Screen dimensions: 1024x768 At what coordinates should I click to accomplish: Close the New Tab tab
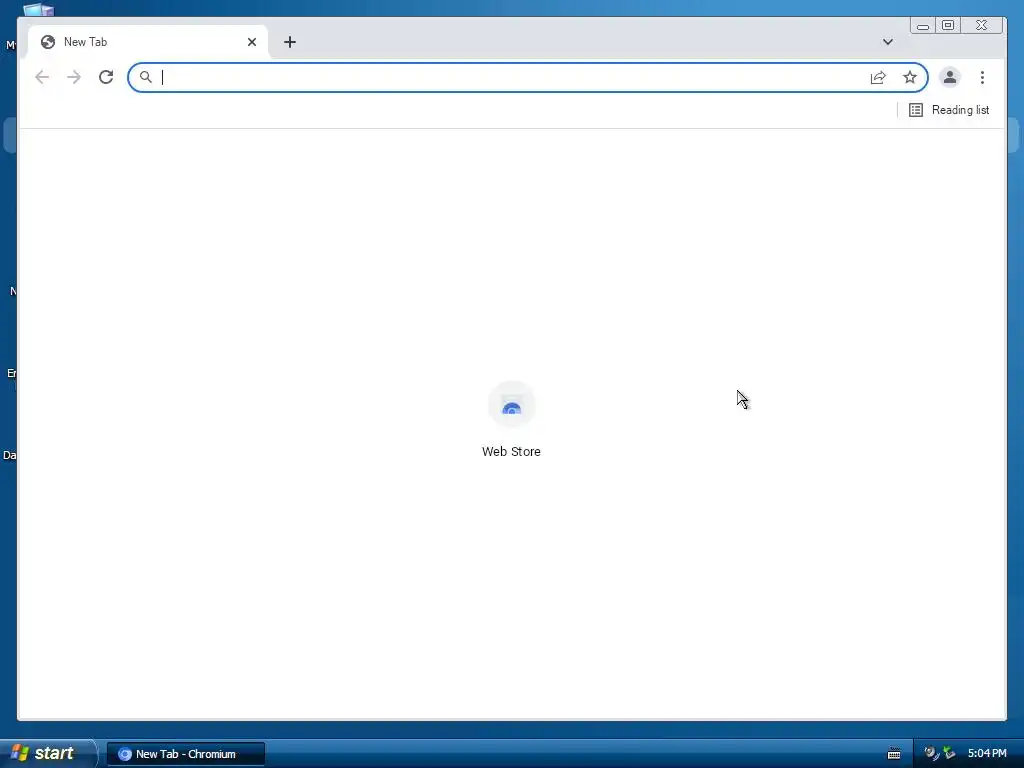(252, 42)
